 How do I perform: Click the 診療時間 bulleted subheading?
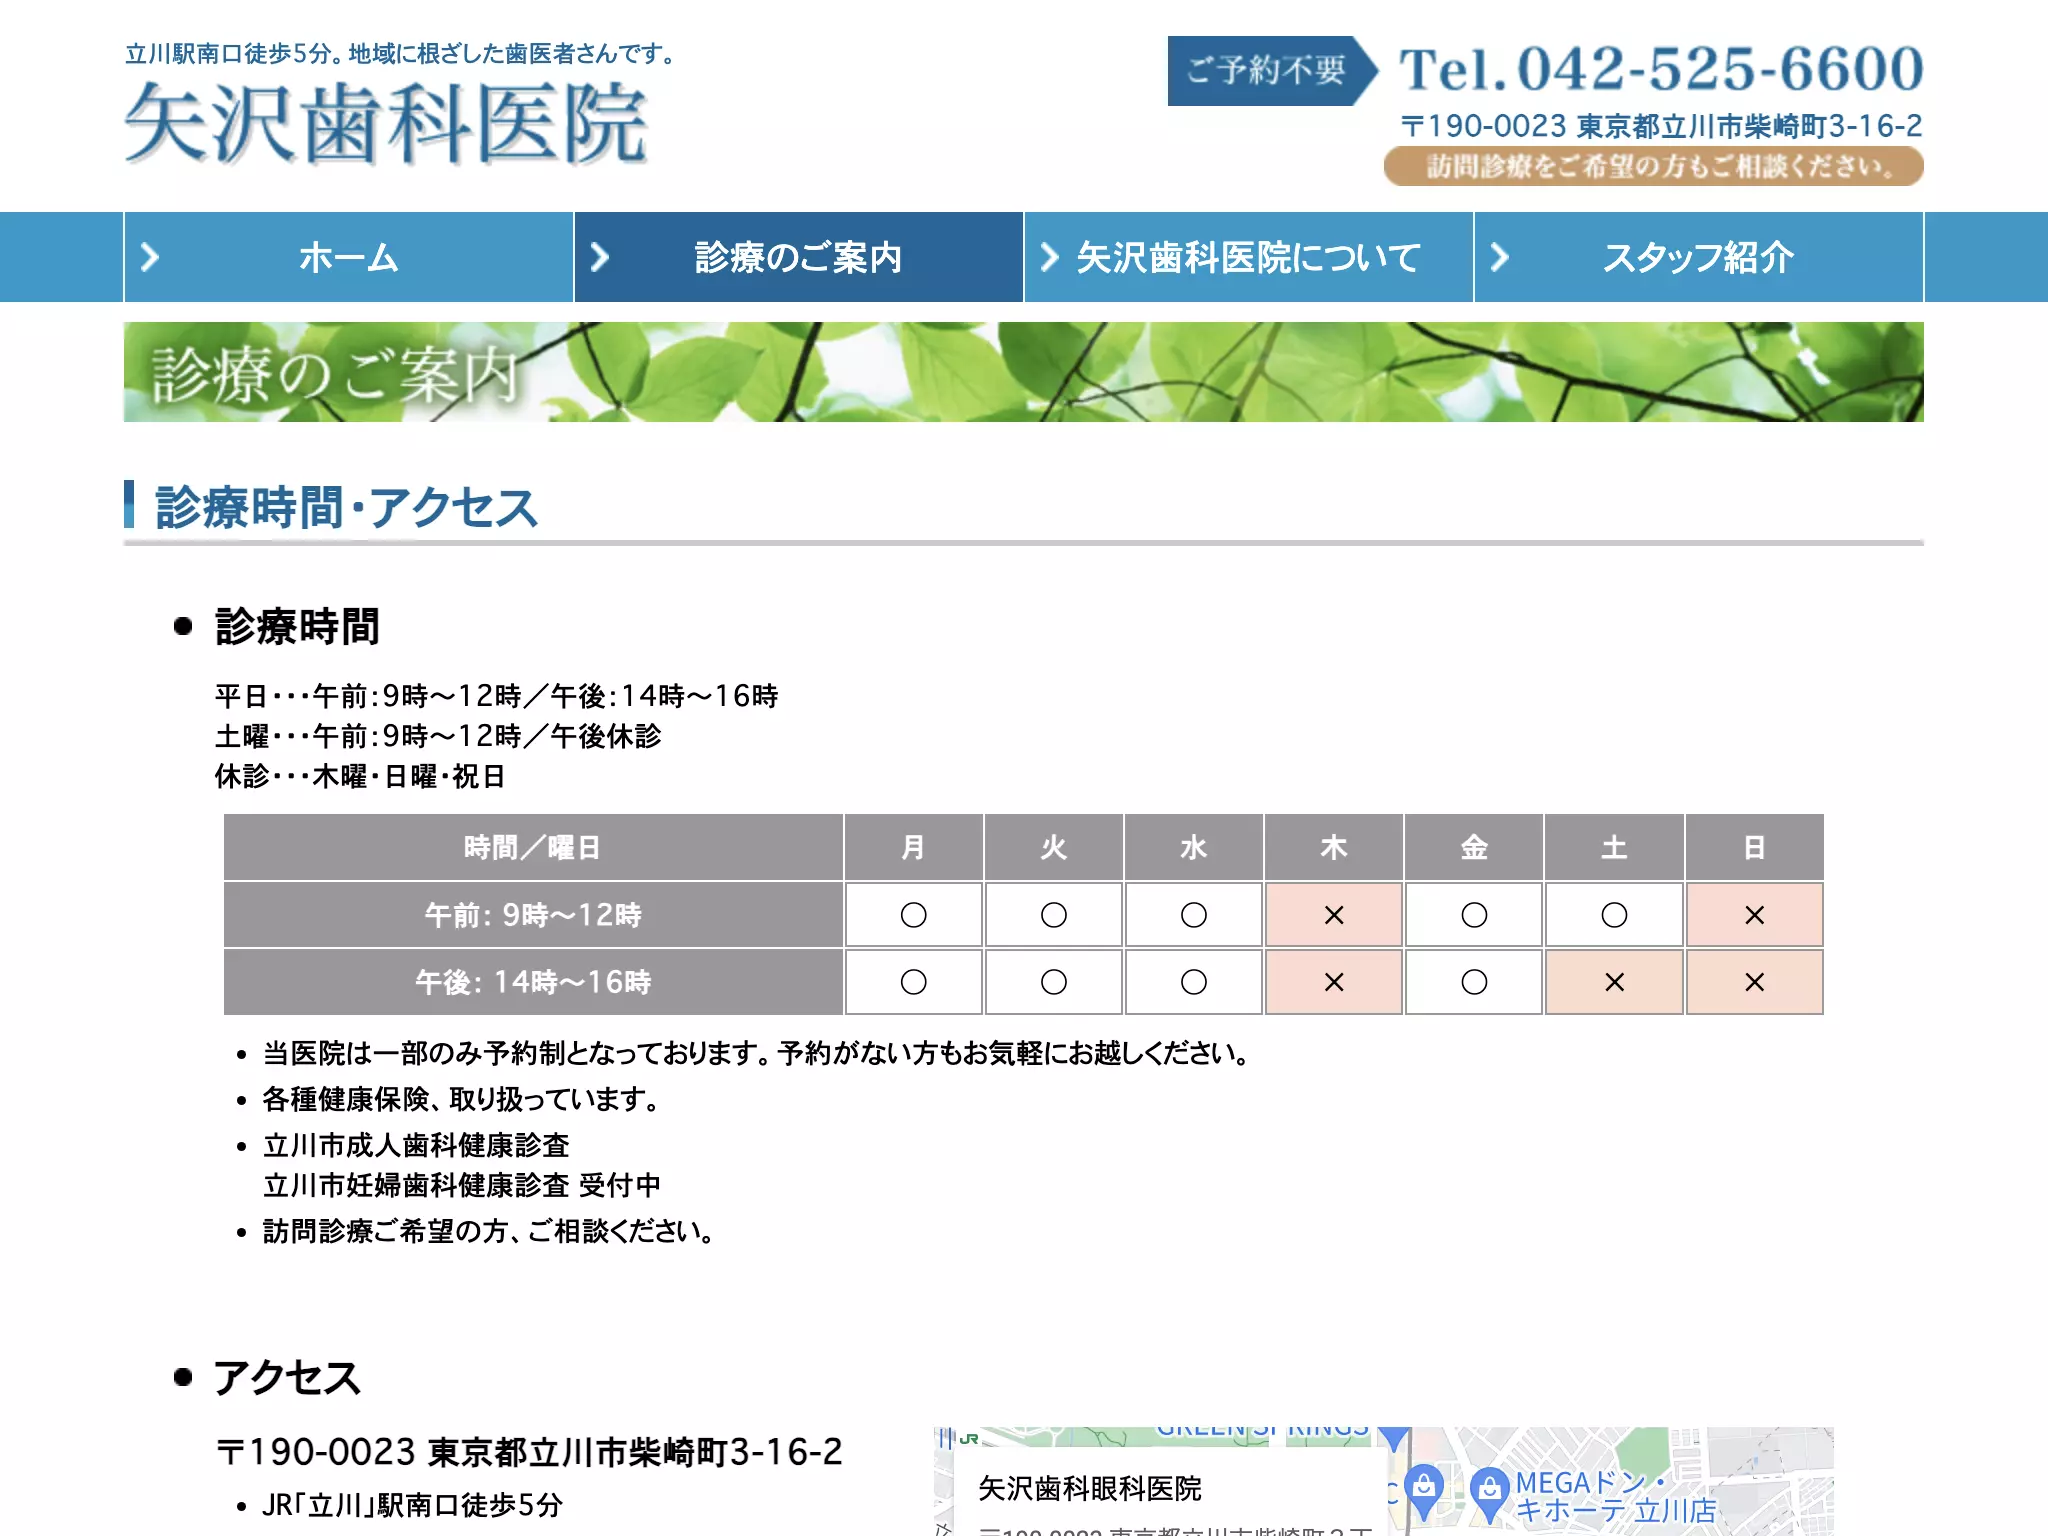(x=297, y=627)
